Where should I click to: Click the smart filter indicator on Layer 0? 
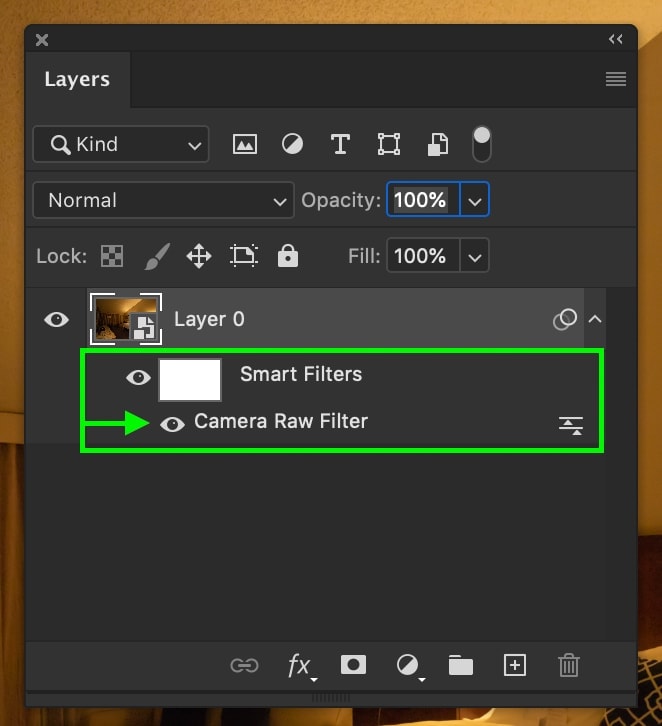[x=565, y=319]
